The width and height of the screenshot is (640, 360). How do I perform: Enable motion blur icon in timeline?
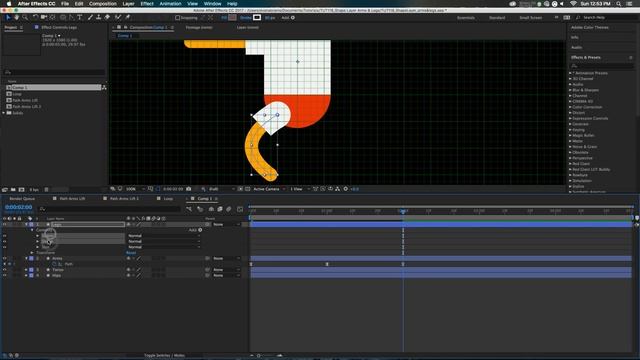click(x=229, y=209)
